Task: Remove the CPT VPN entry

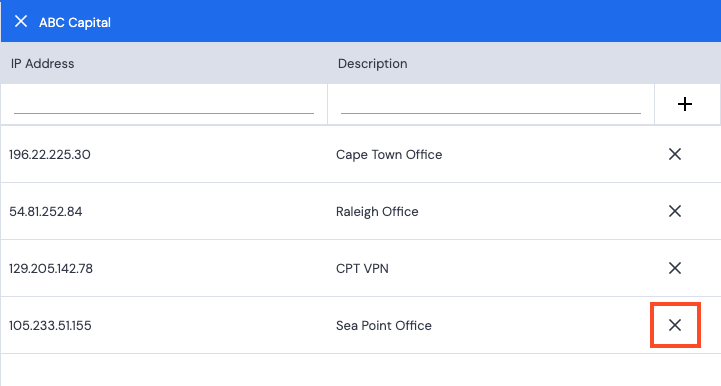Action: click(x=675, y=268)
